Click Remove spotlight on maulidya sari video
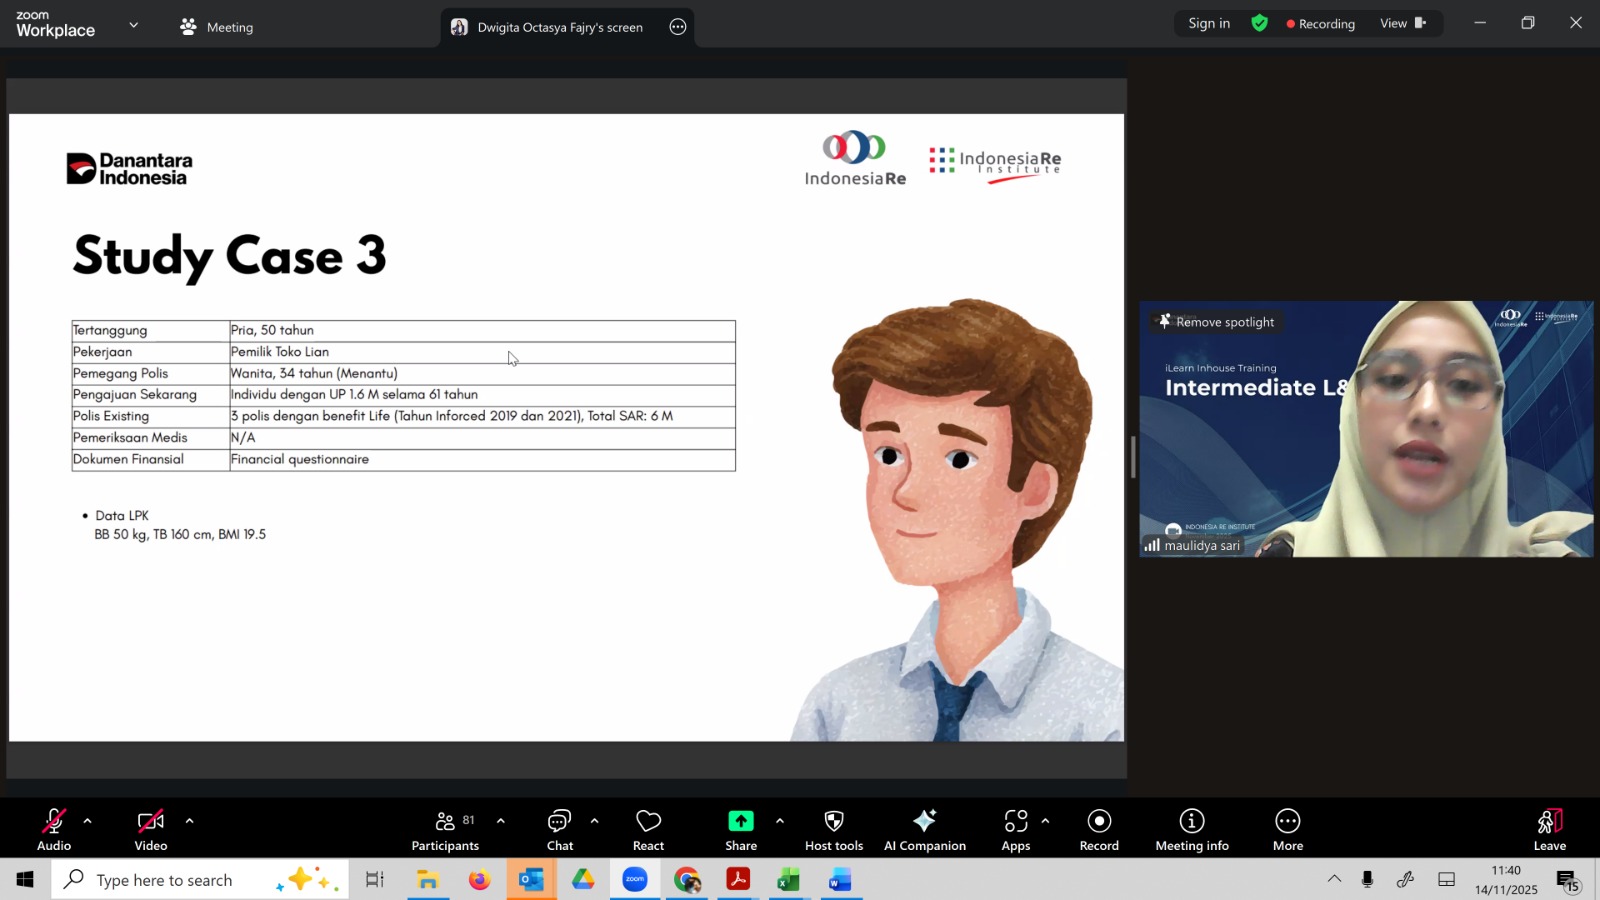This screenshot has height=900, width=1600. coord(1216,322)
